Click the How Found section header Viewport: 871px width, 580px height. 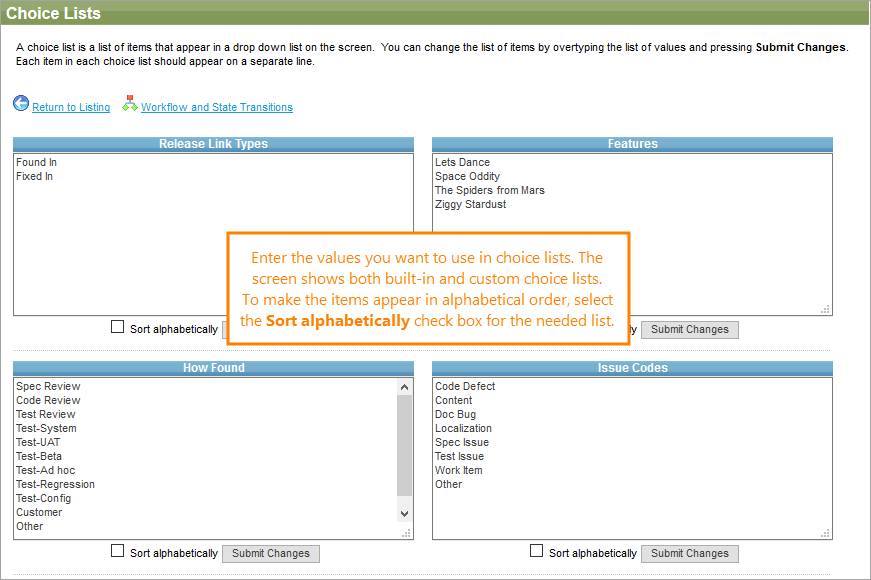click(214, 368)
